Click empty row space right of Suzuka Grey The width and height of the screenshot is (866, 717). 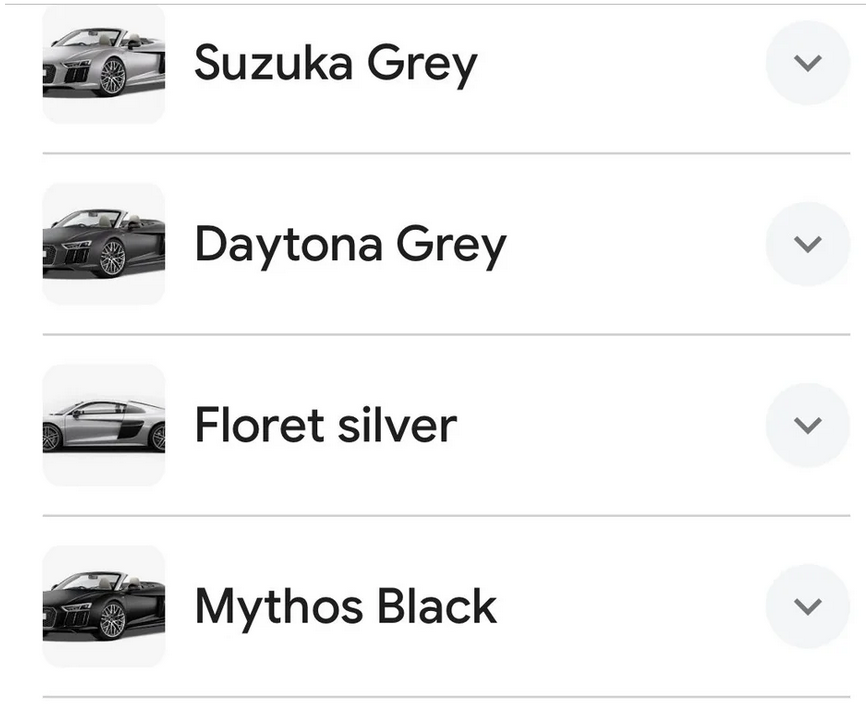coord(620,64)
